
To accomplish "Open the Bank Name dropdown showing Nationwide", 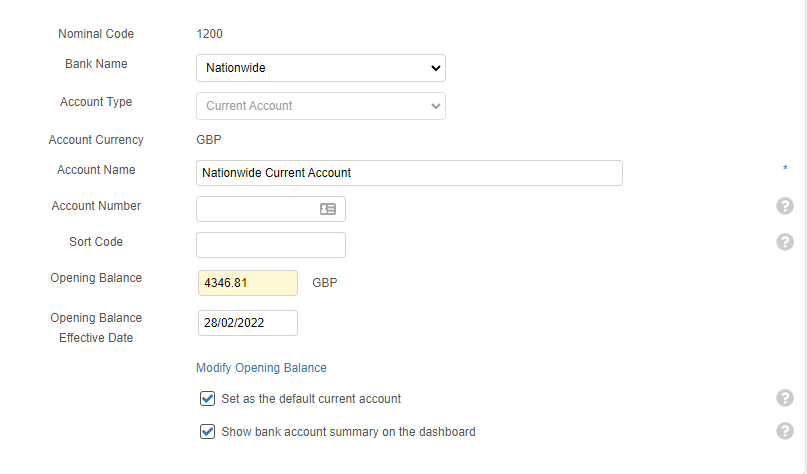I will click(x=320, y=68).
